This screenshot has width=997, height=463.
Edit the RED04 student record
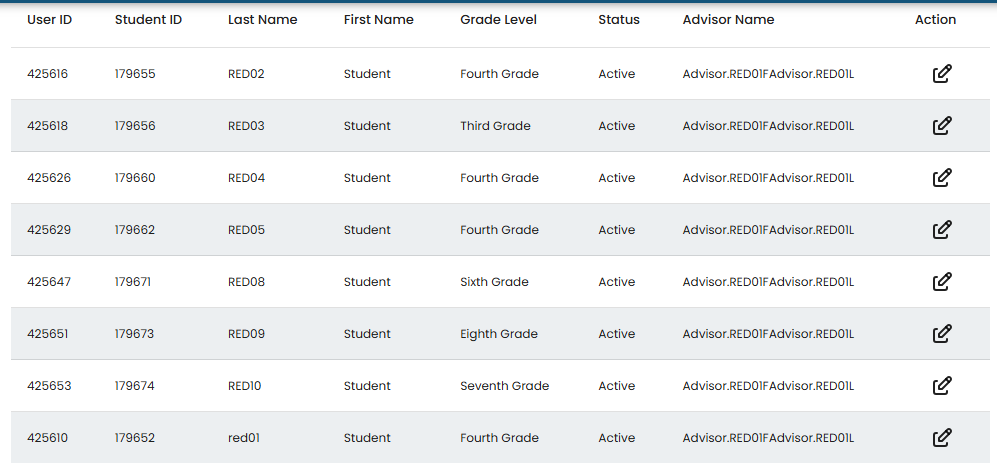click(x=941, y=178)
